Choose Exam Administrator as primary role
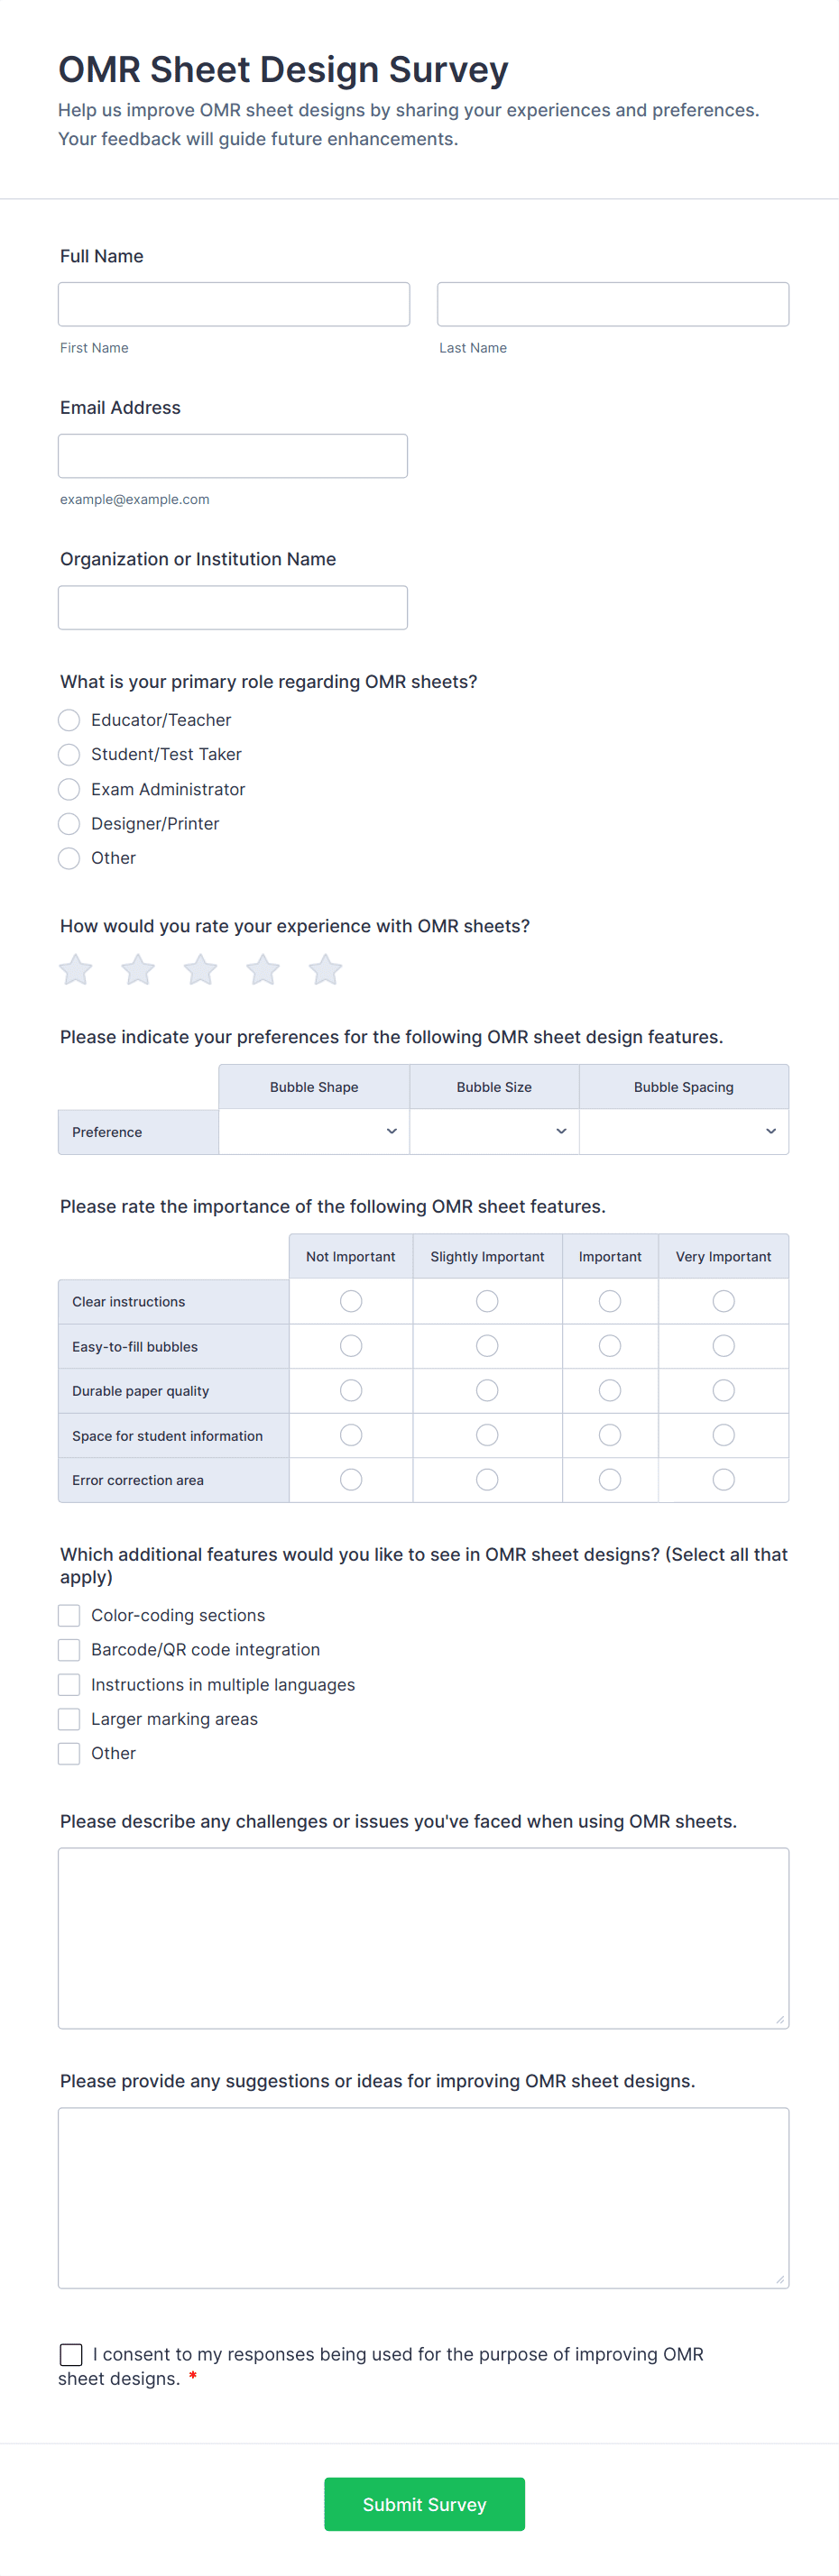Viewport: 839px width, 2576px height. click(69, 789)
